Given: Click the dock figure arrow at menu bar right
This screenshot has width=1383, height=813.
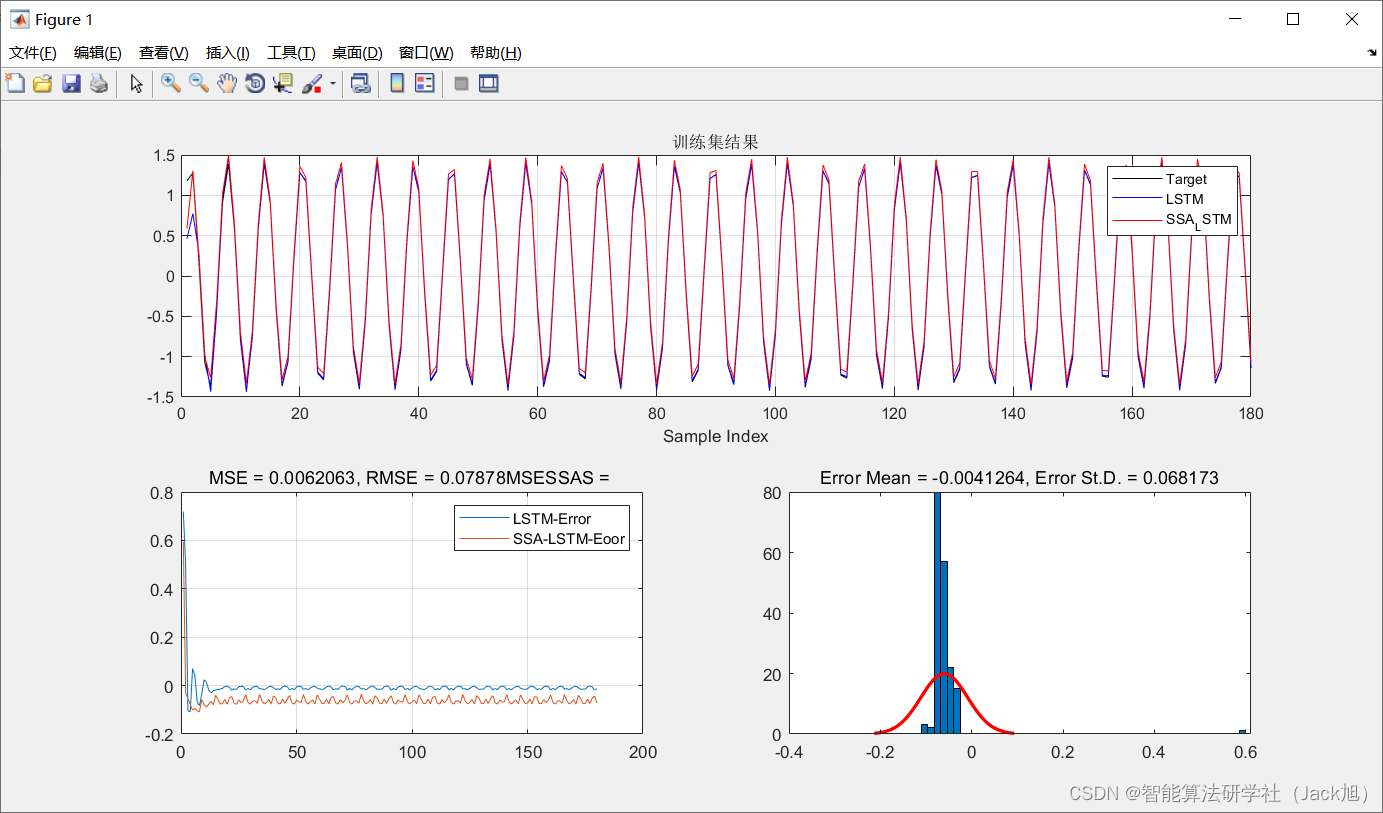Looking at the screenshot, I should (1371, 52).
